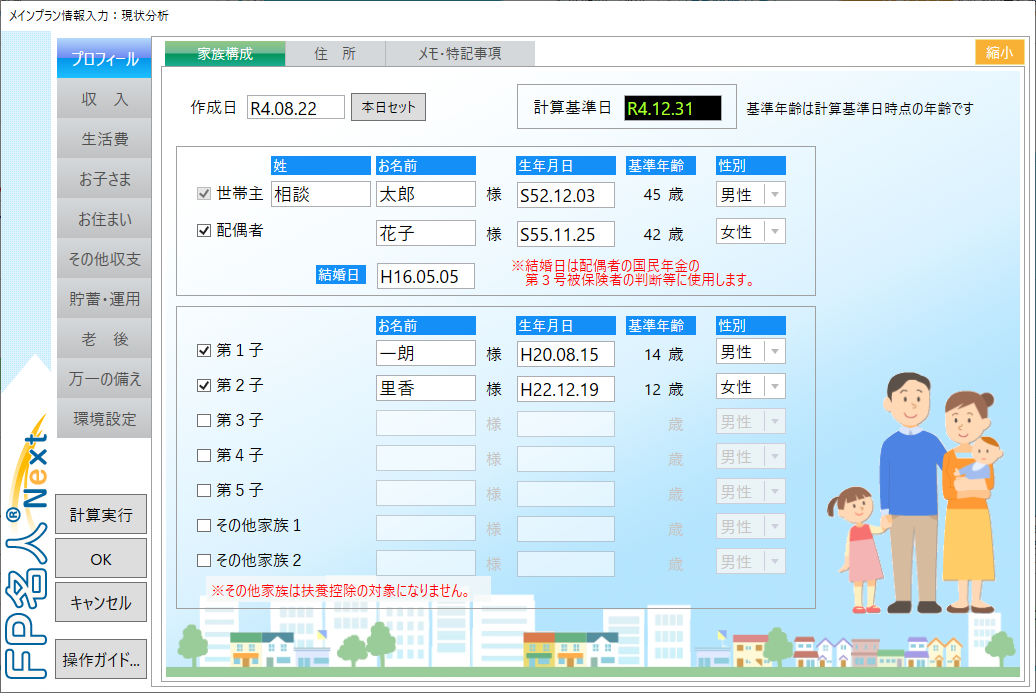The width and height of the screenshot is (1036, 693).
Task: Open the 第2子 gender dropdown
Action: [775, 387]
